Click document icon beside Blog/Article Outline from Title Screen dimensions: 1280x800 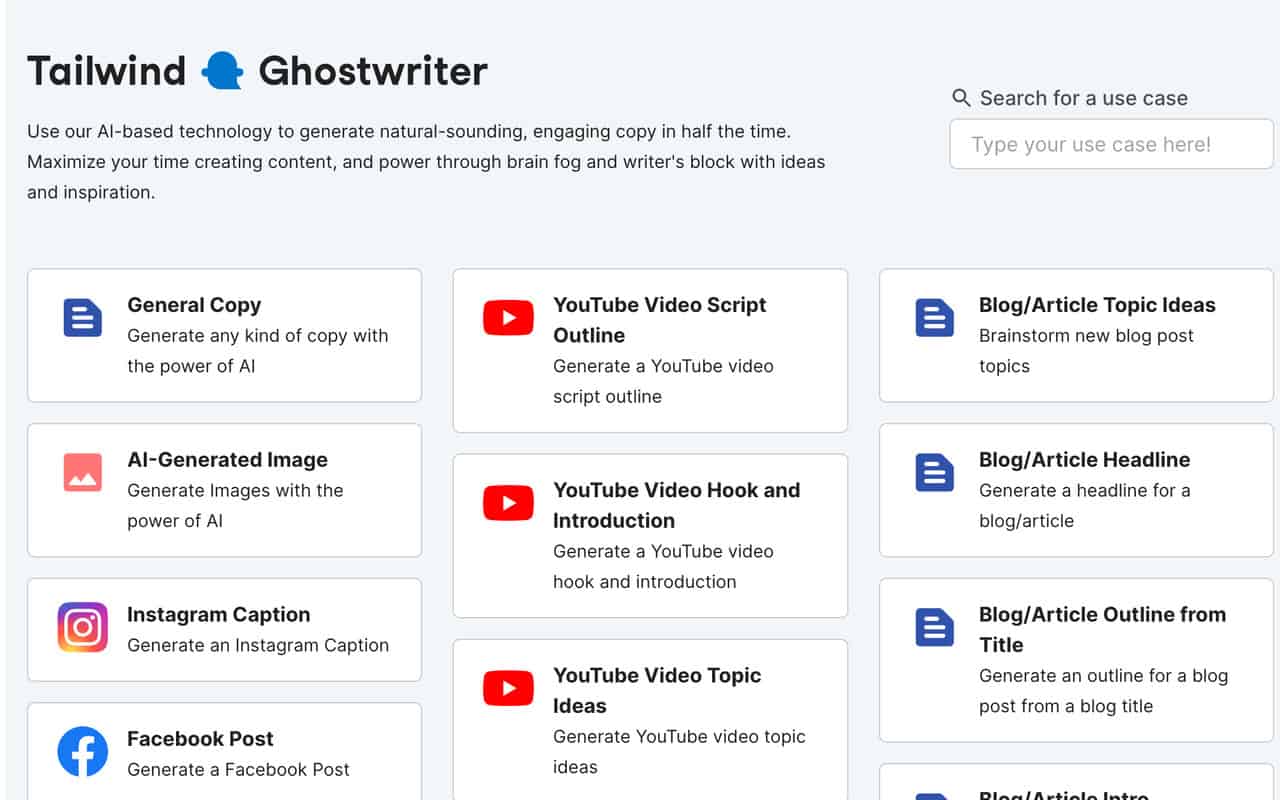click(x=934, y=627)
